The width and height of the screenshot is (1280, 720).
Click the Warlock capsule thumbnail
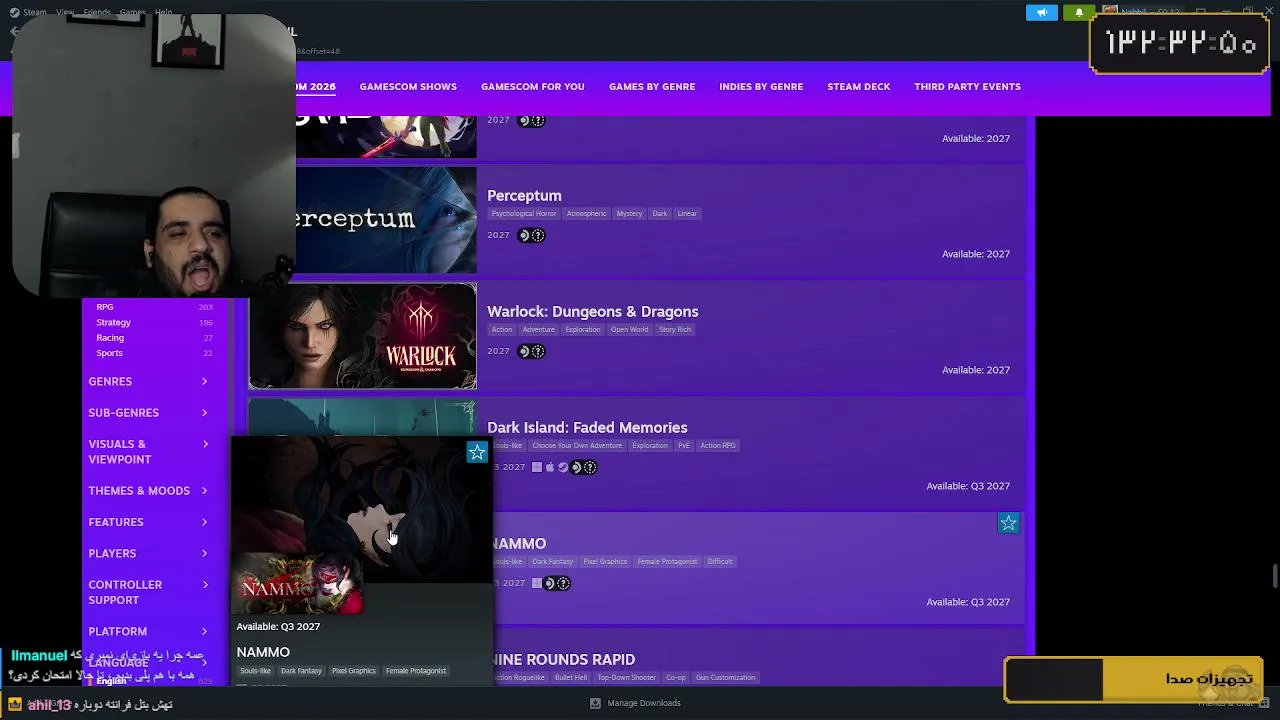click(363, 336)
